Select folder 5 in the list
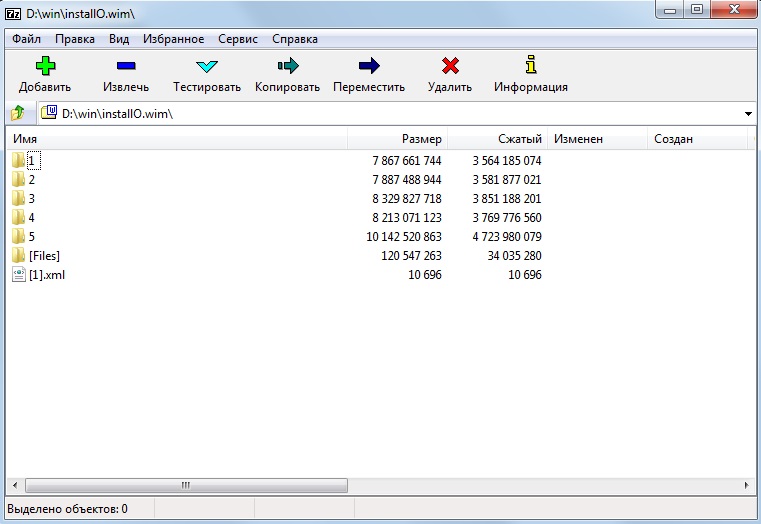Viewport: 761px width, 524px height. click(31, 237)
